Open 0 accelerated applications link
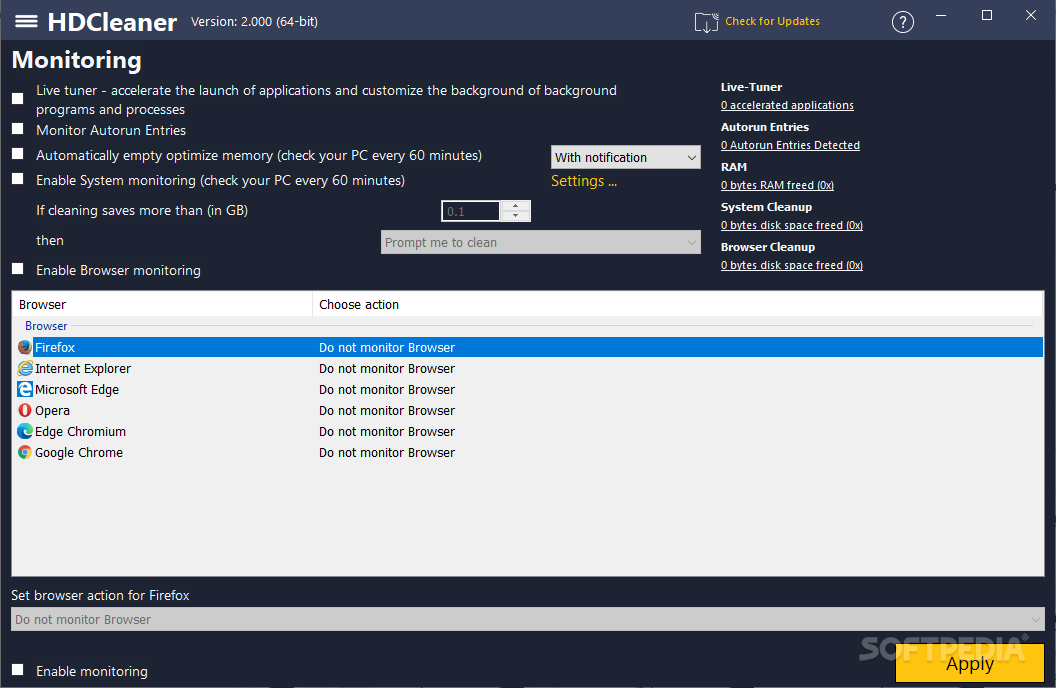This screenshot has height=688, width=1056. 787,106
